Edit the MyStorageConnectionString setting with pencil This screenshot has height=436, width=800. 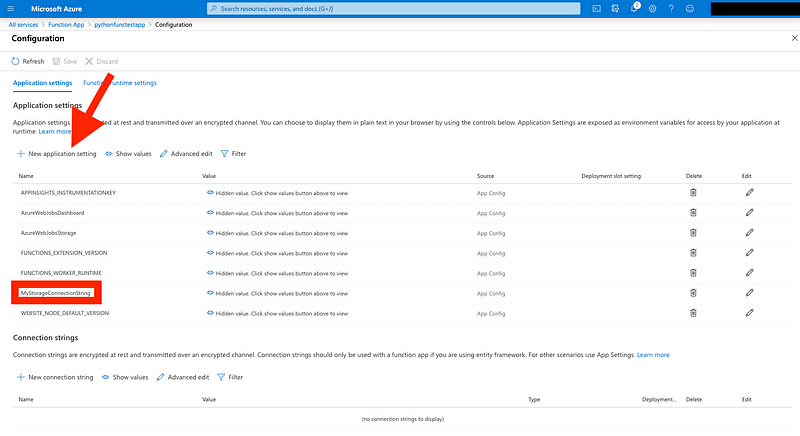coord(749,292)
